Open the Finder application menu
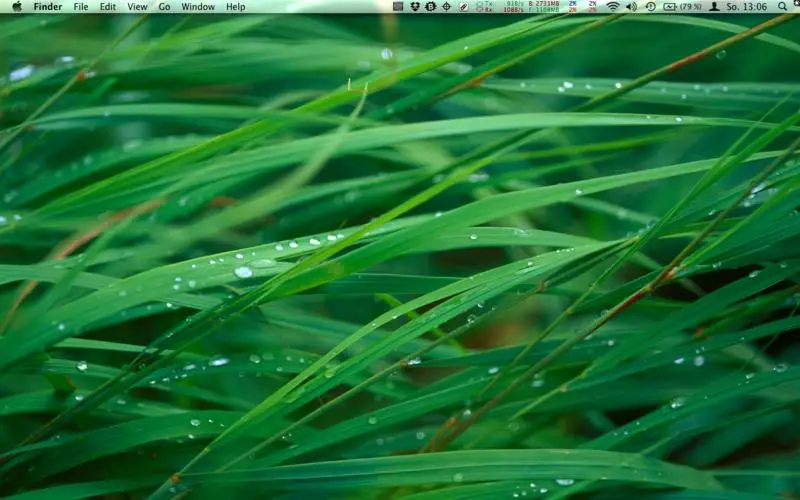This screenshot has height=500, width=800. point(47,6)
